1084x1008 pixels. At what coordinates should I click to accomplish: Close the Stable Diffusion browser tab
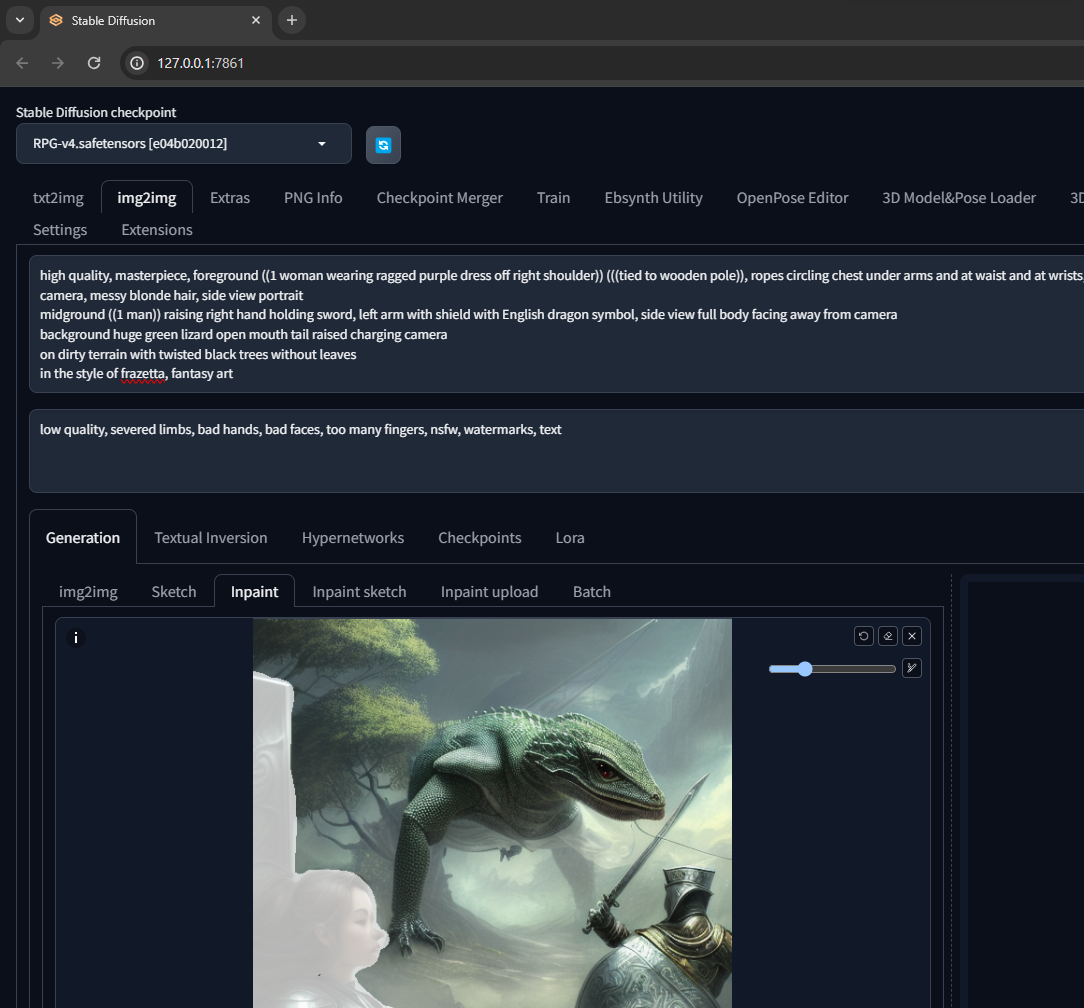256,20
